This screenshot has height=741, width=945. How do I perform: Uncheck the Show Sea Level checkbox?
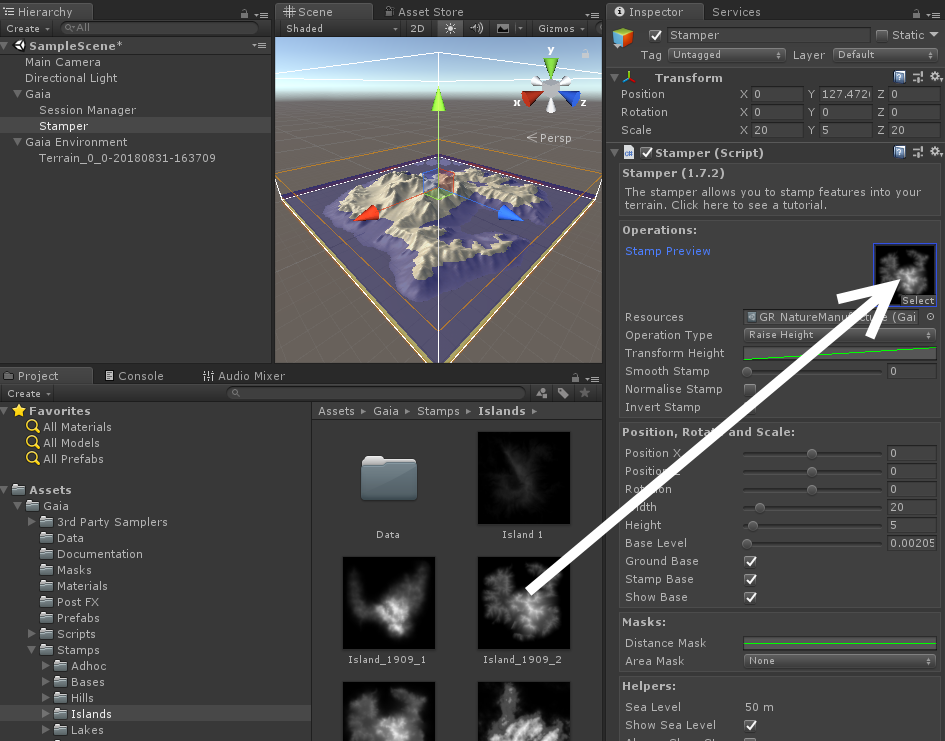tap(750, 725)
